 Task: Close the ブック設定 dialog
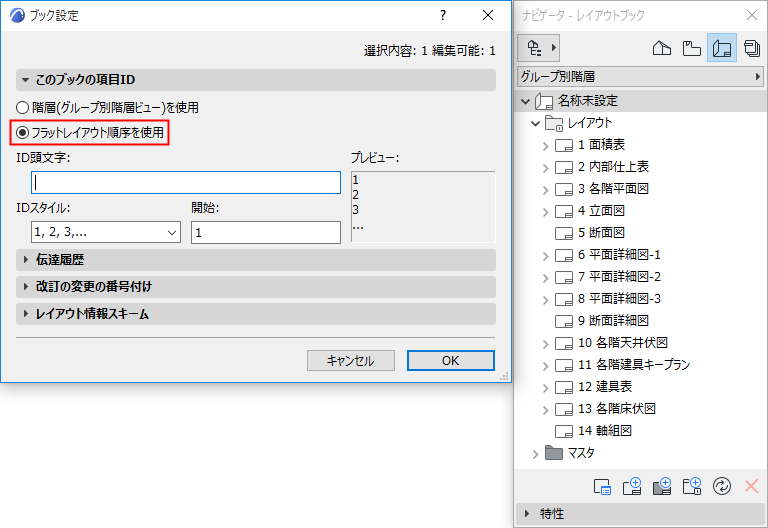tap(488, 15)
